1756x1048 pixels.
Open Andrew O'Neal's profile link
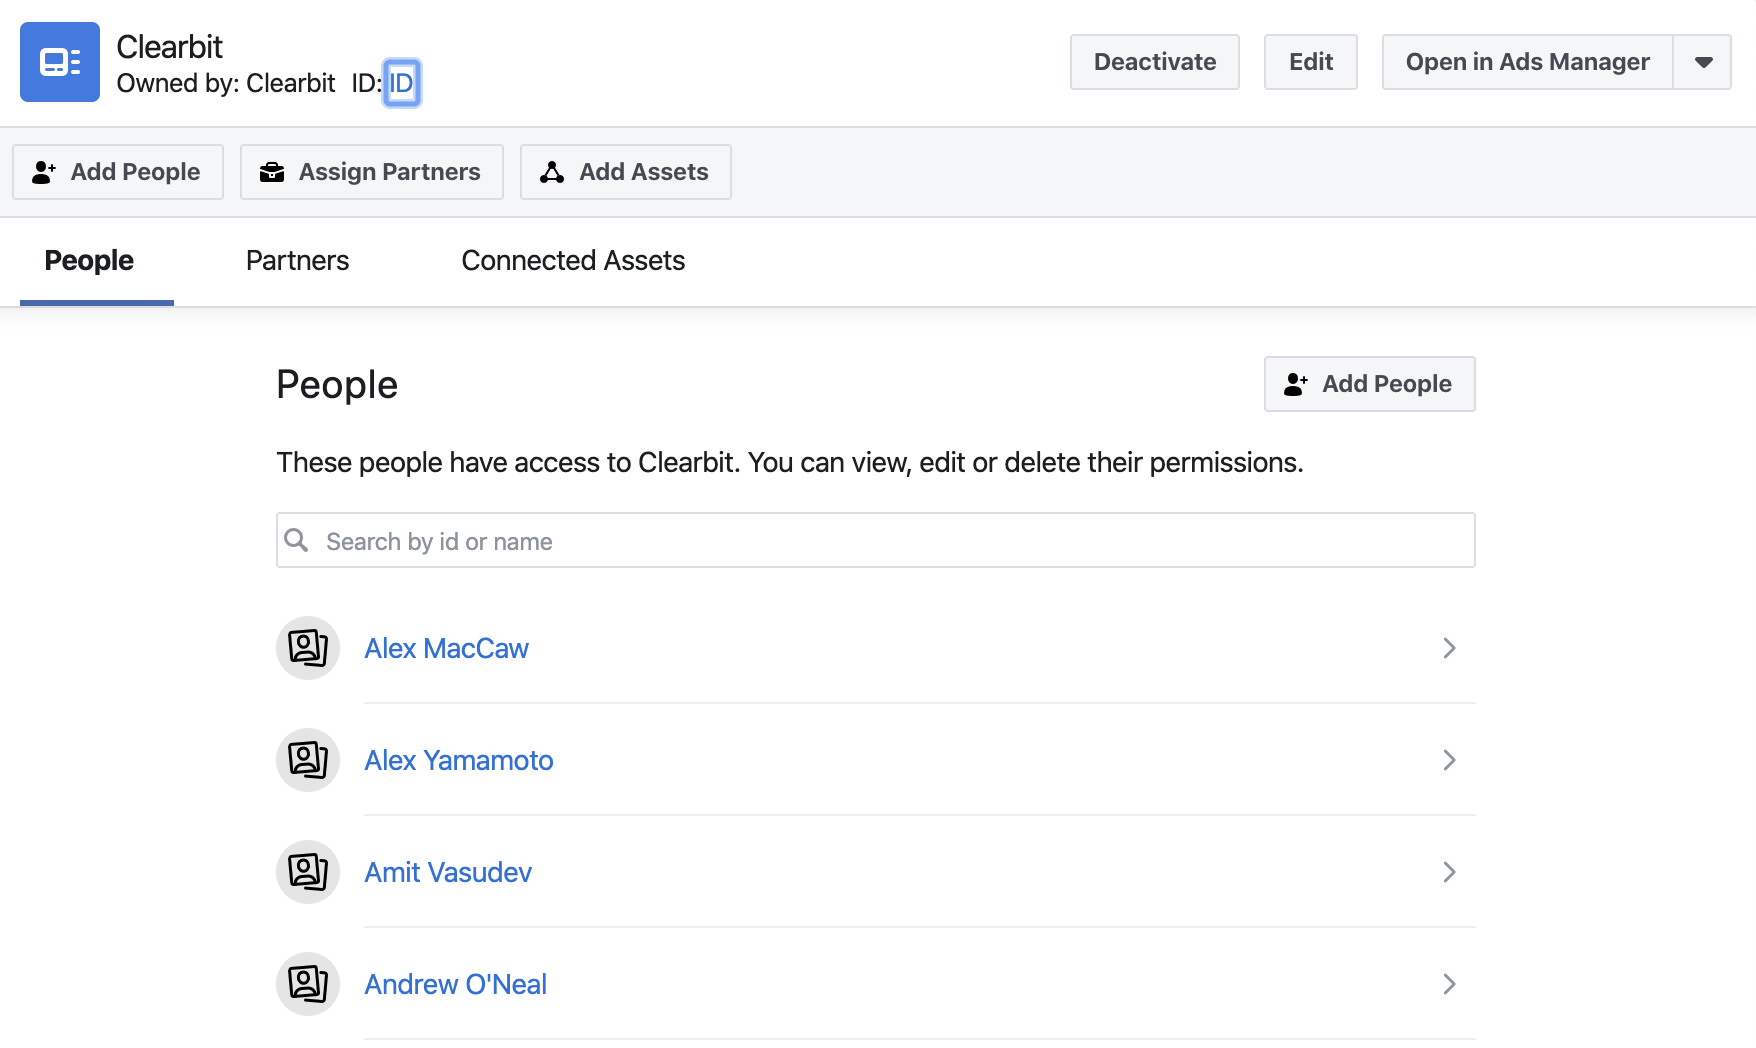pos(455,984)
